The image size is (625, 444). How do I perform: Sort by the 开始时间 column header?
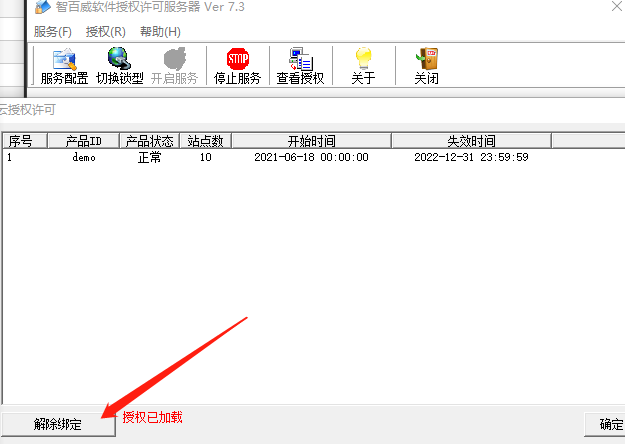311,141
